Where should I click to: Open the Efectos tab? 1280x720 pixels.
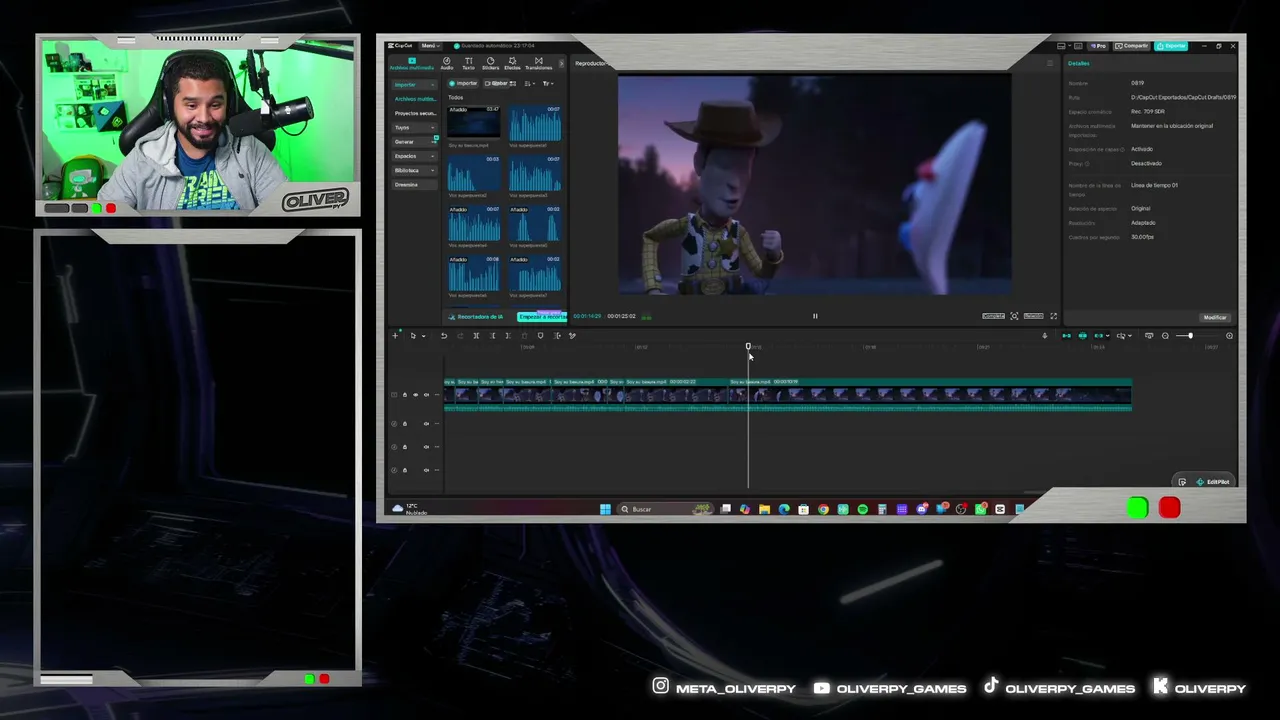pos(512,63)
